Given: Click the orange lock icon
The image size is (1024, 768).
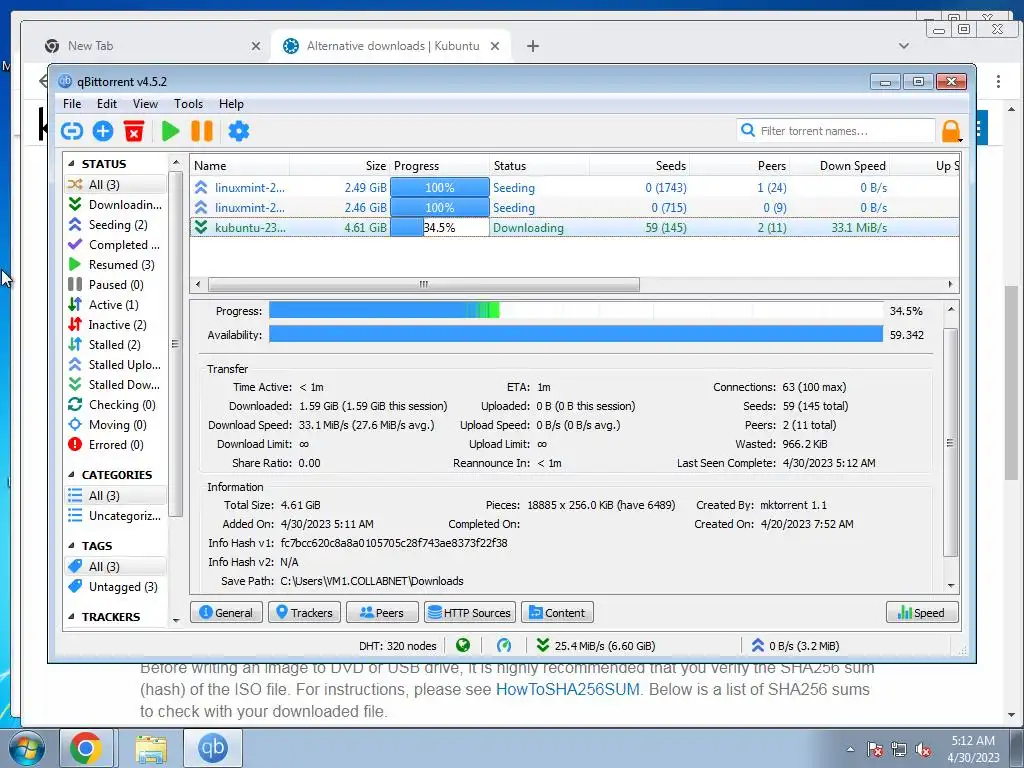Looking at the screenshot, I should (952, 131).
